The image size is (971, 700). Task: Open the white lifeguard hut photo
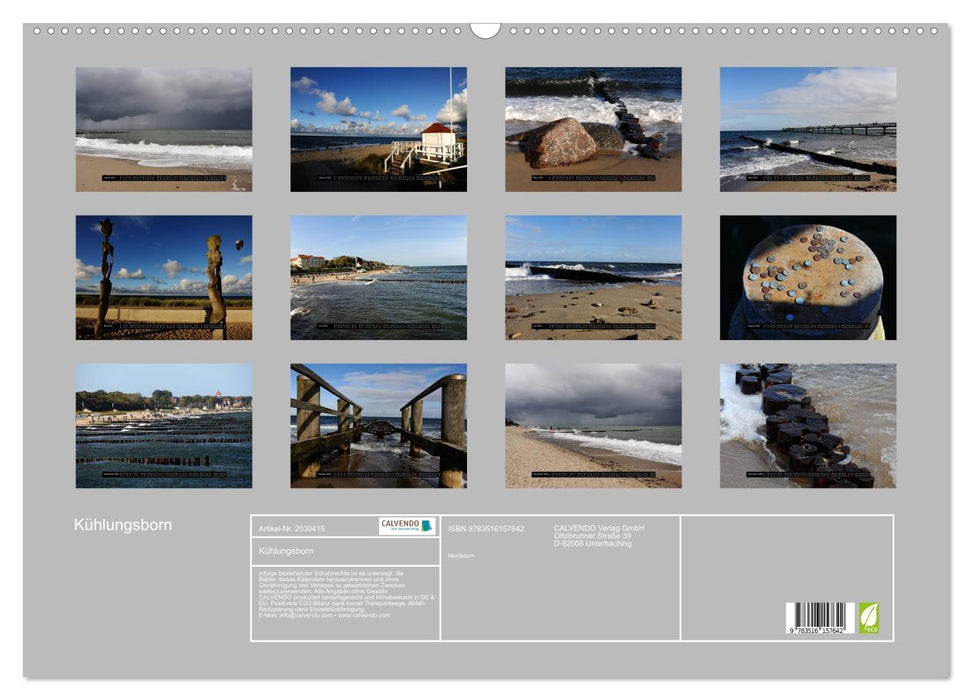[378, 129]
